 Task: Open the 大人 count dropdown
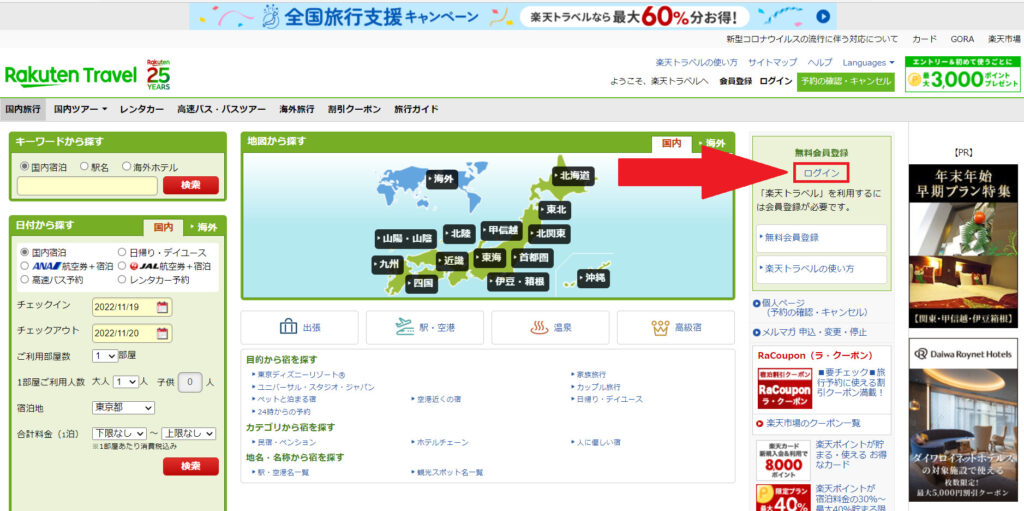click(x=125, y=382)
